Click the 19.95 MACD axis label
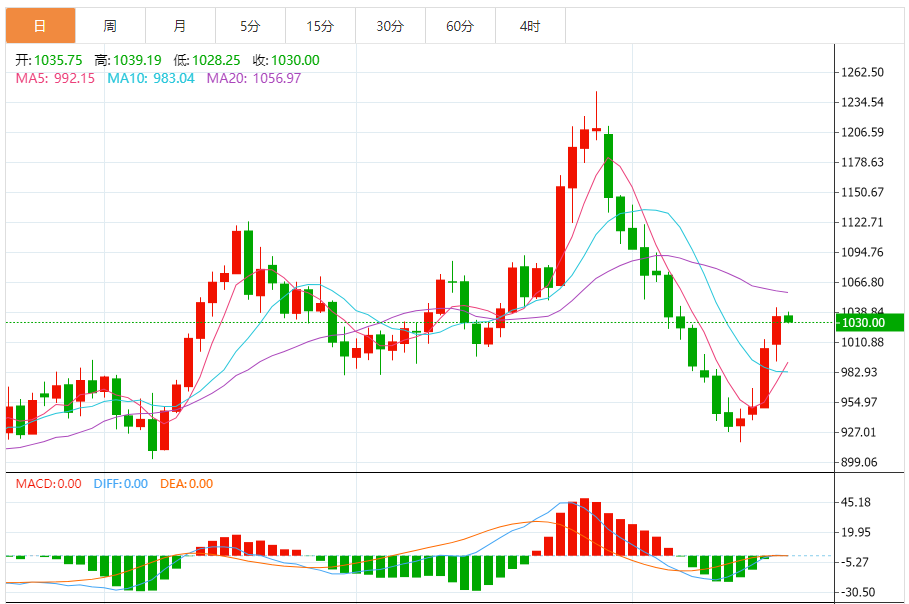Screen dimensions: 909x604 [x=856, y=532]
